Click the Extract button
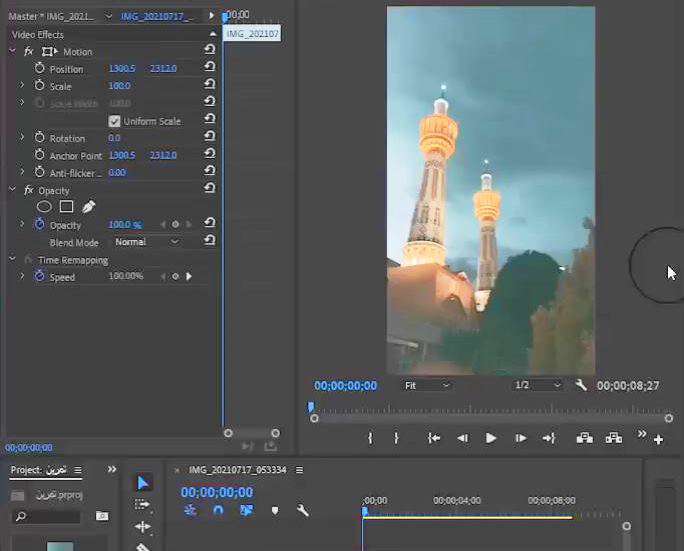684x551 pixels. 613,438
